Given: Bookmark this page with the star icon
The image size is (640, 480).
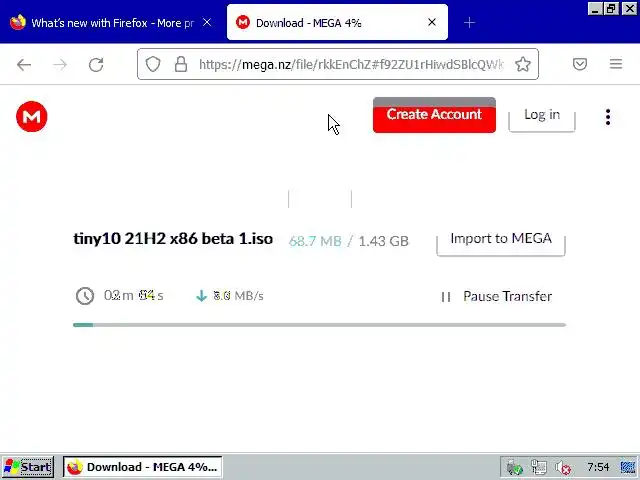Looking at the screenshot, I should tap(523, 64).
